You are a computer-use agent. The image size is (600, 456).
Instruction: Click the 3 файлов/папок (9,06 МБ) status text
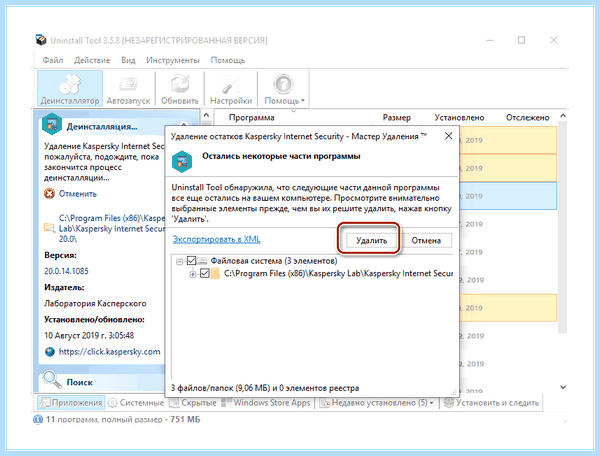[265, 388]
